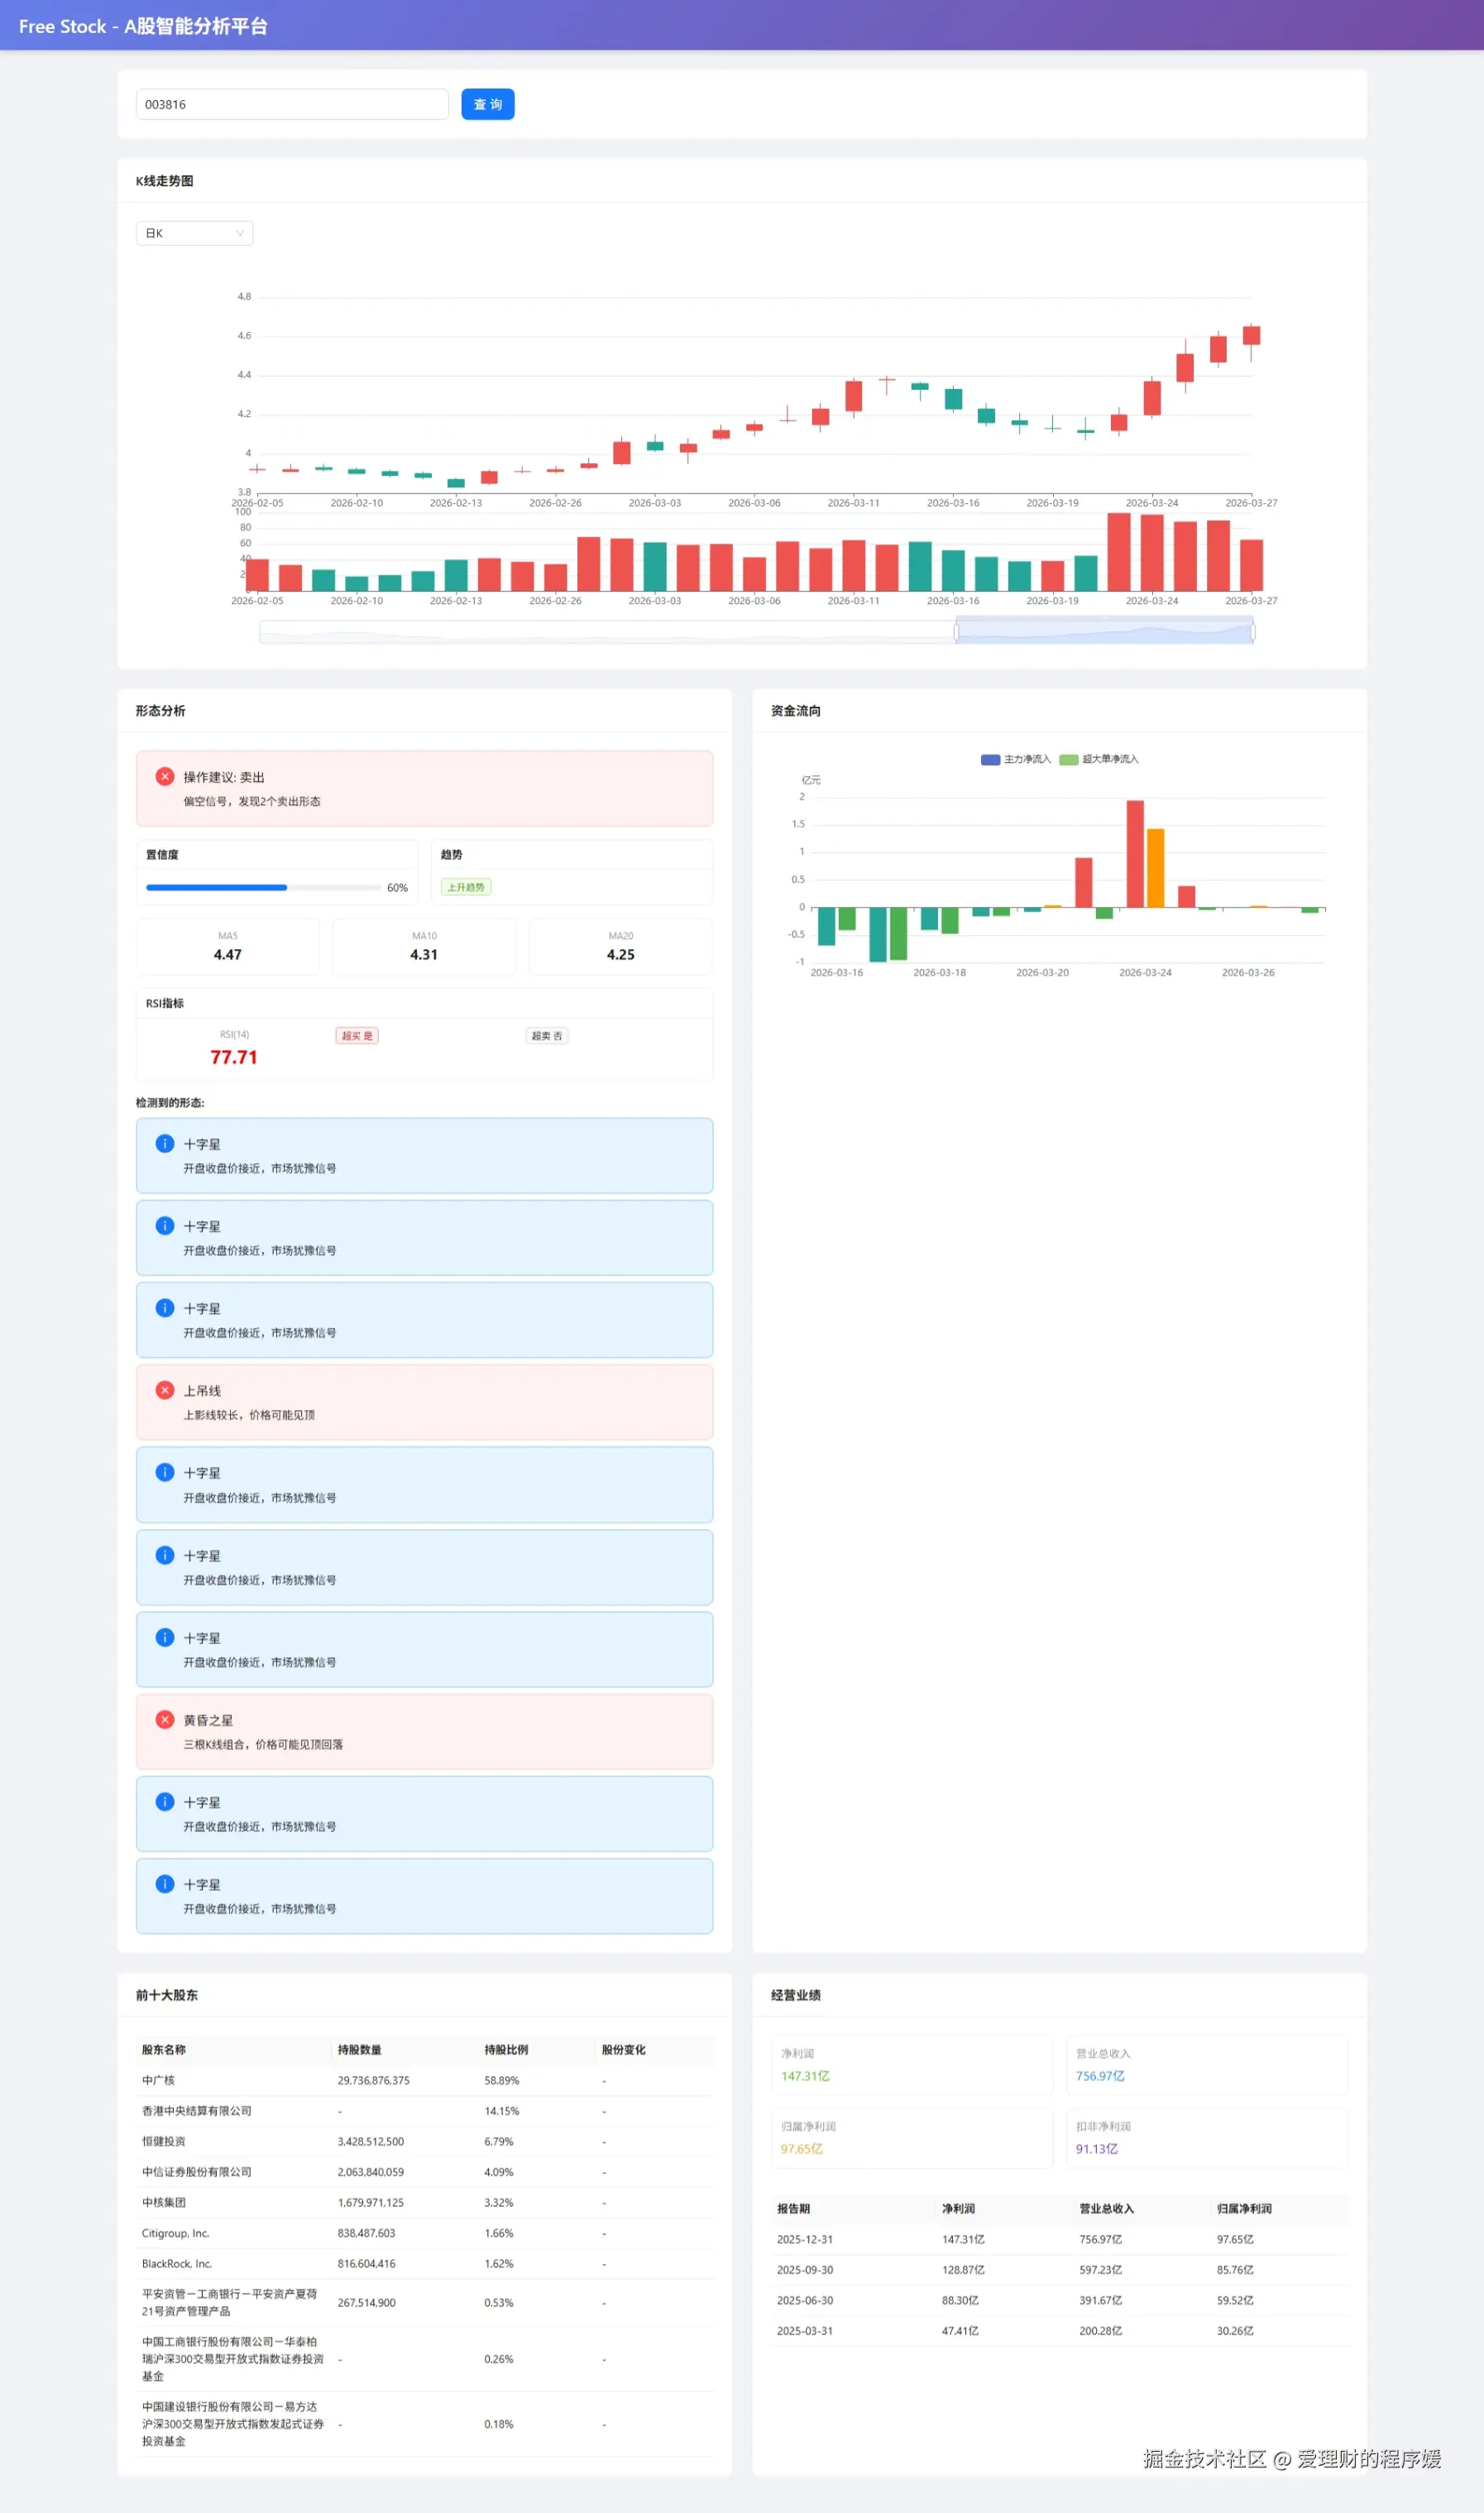Click the 归属净利润 97.65亿 statistic
1484x2513 pixels.
click(912, 2138)
